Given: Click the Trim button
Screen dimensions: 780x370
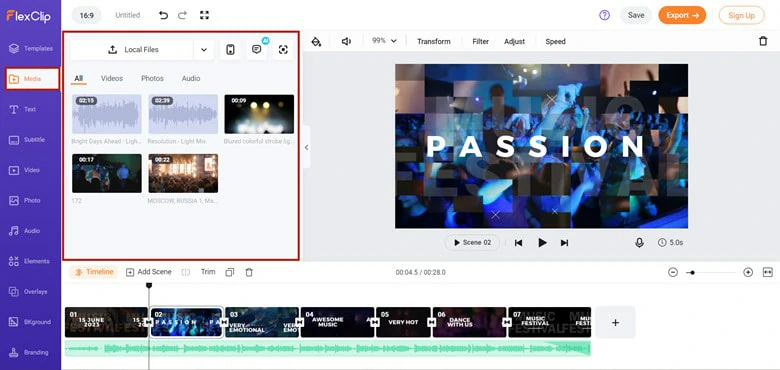Looking at the screenshot, I should point(208,272).
